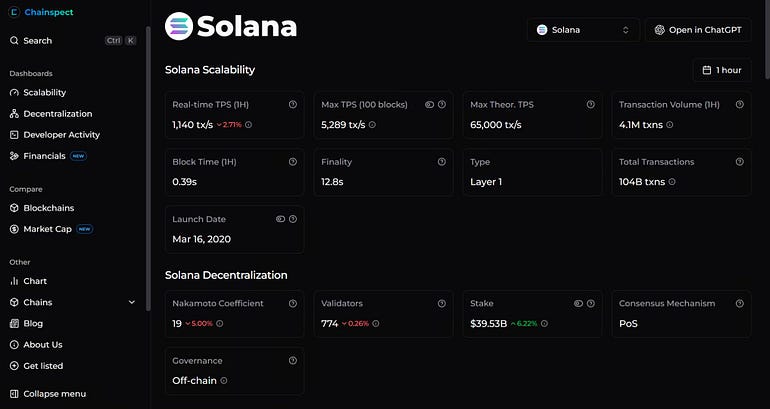Click the help icon on Nakamoto Coefficient card
This screenshot has height=409, width=770.
pyautogui.click(x=293, y=303)
